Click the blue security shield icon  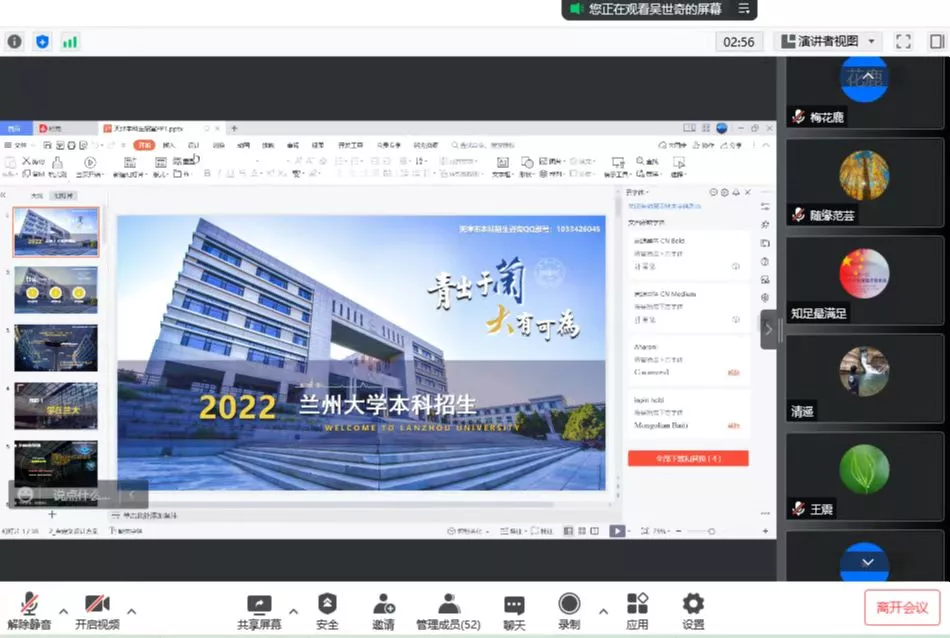[42, 42]
